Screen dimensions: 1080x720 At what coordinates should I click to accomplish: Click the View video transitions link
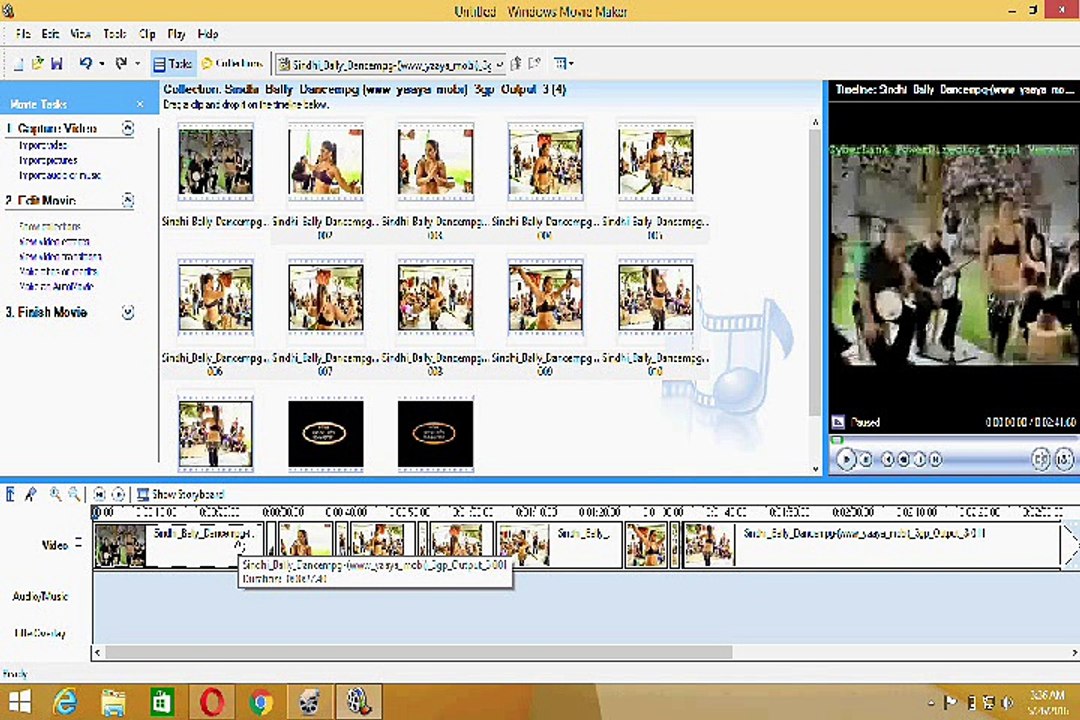point(61,256)
